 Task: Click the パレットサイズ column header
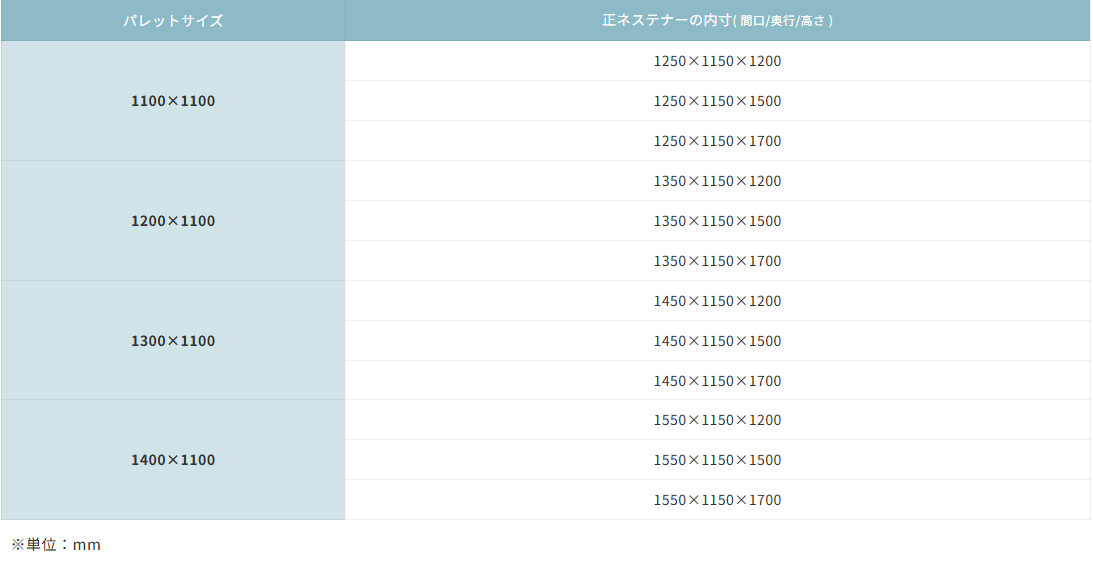click(x=173, y=20)
